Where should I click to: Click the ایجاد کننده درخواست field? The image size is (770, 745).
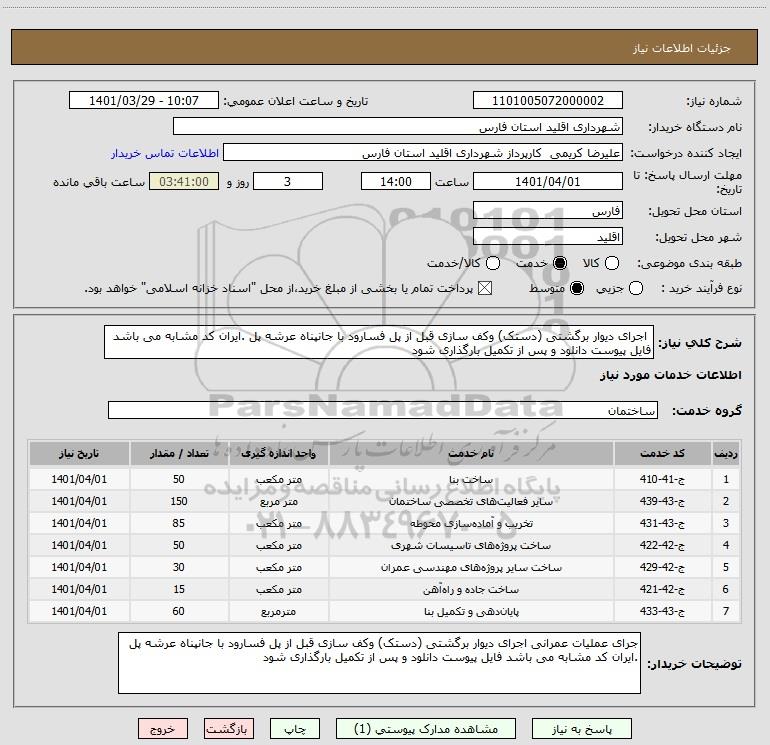(x=423, y=152)
